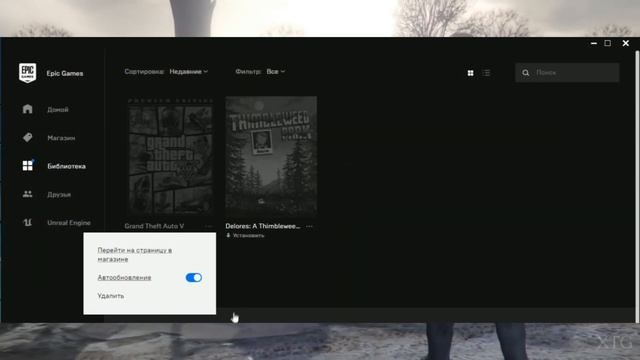Click the search magnifier icon

click(525, 73)
